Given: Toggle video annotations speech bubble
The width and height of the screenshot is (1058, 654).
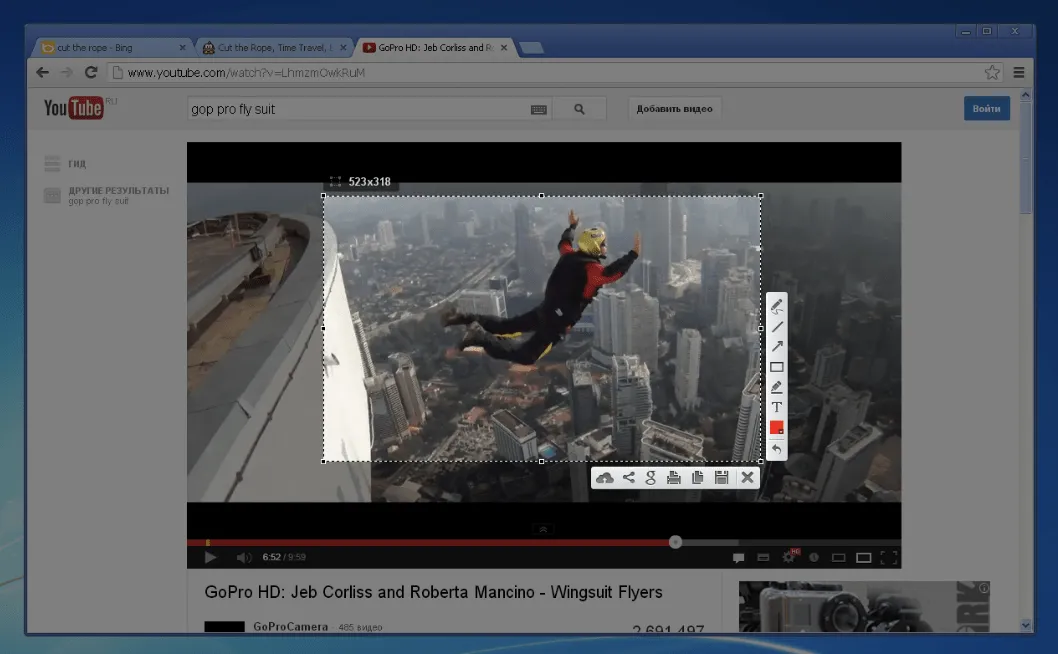Looking at the screenshot, I should pyautogui.click(x=738, y=557).
